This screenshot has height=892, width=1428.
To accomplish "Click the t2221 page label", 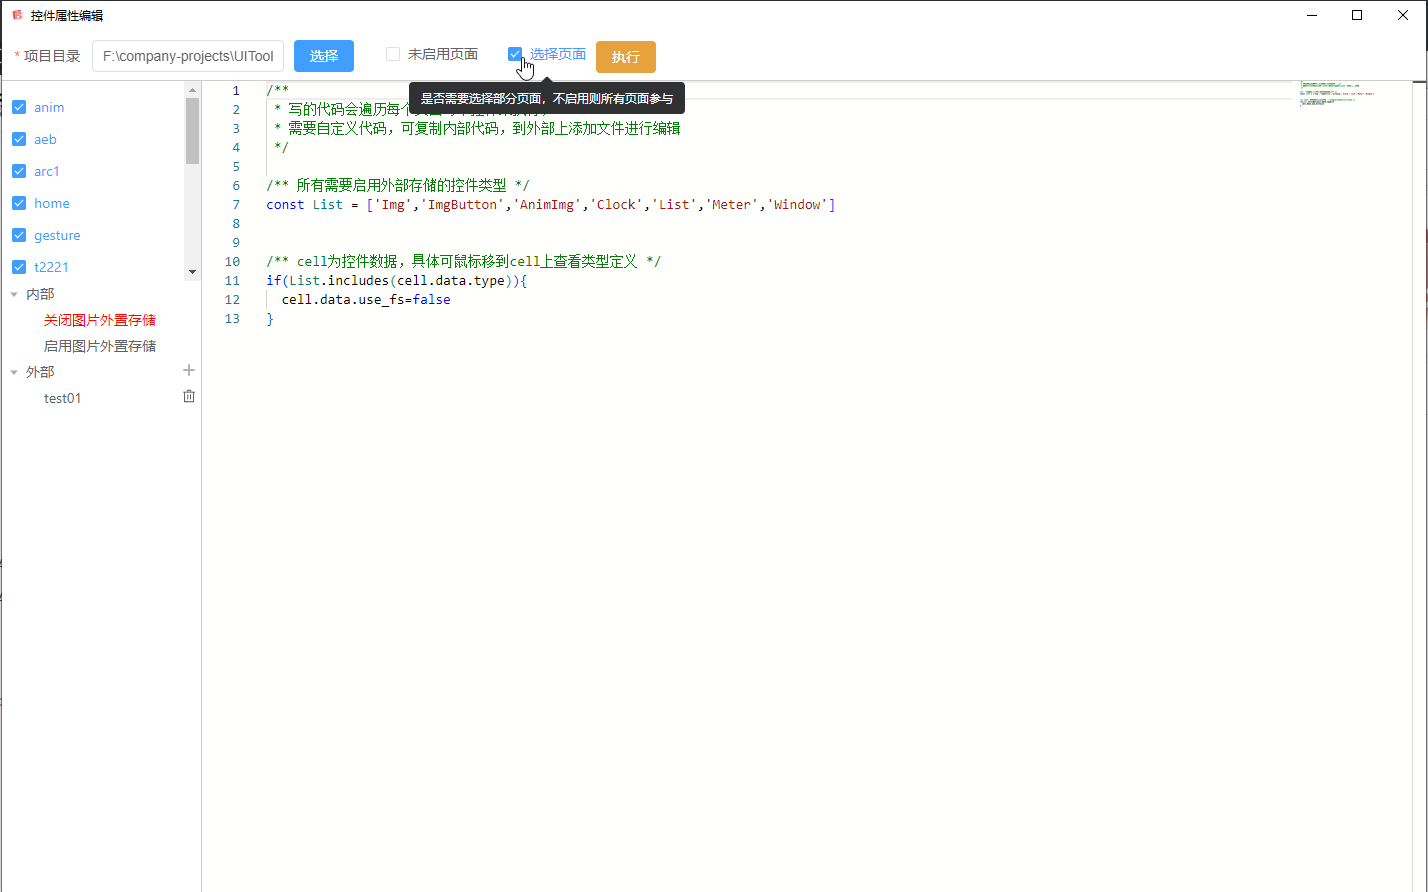I will [51, 267].
